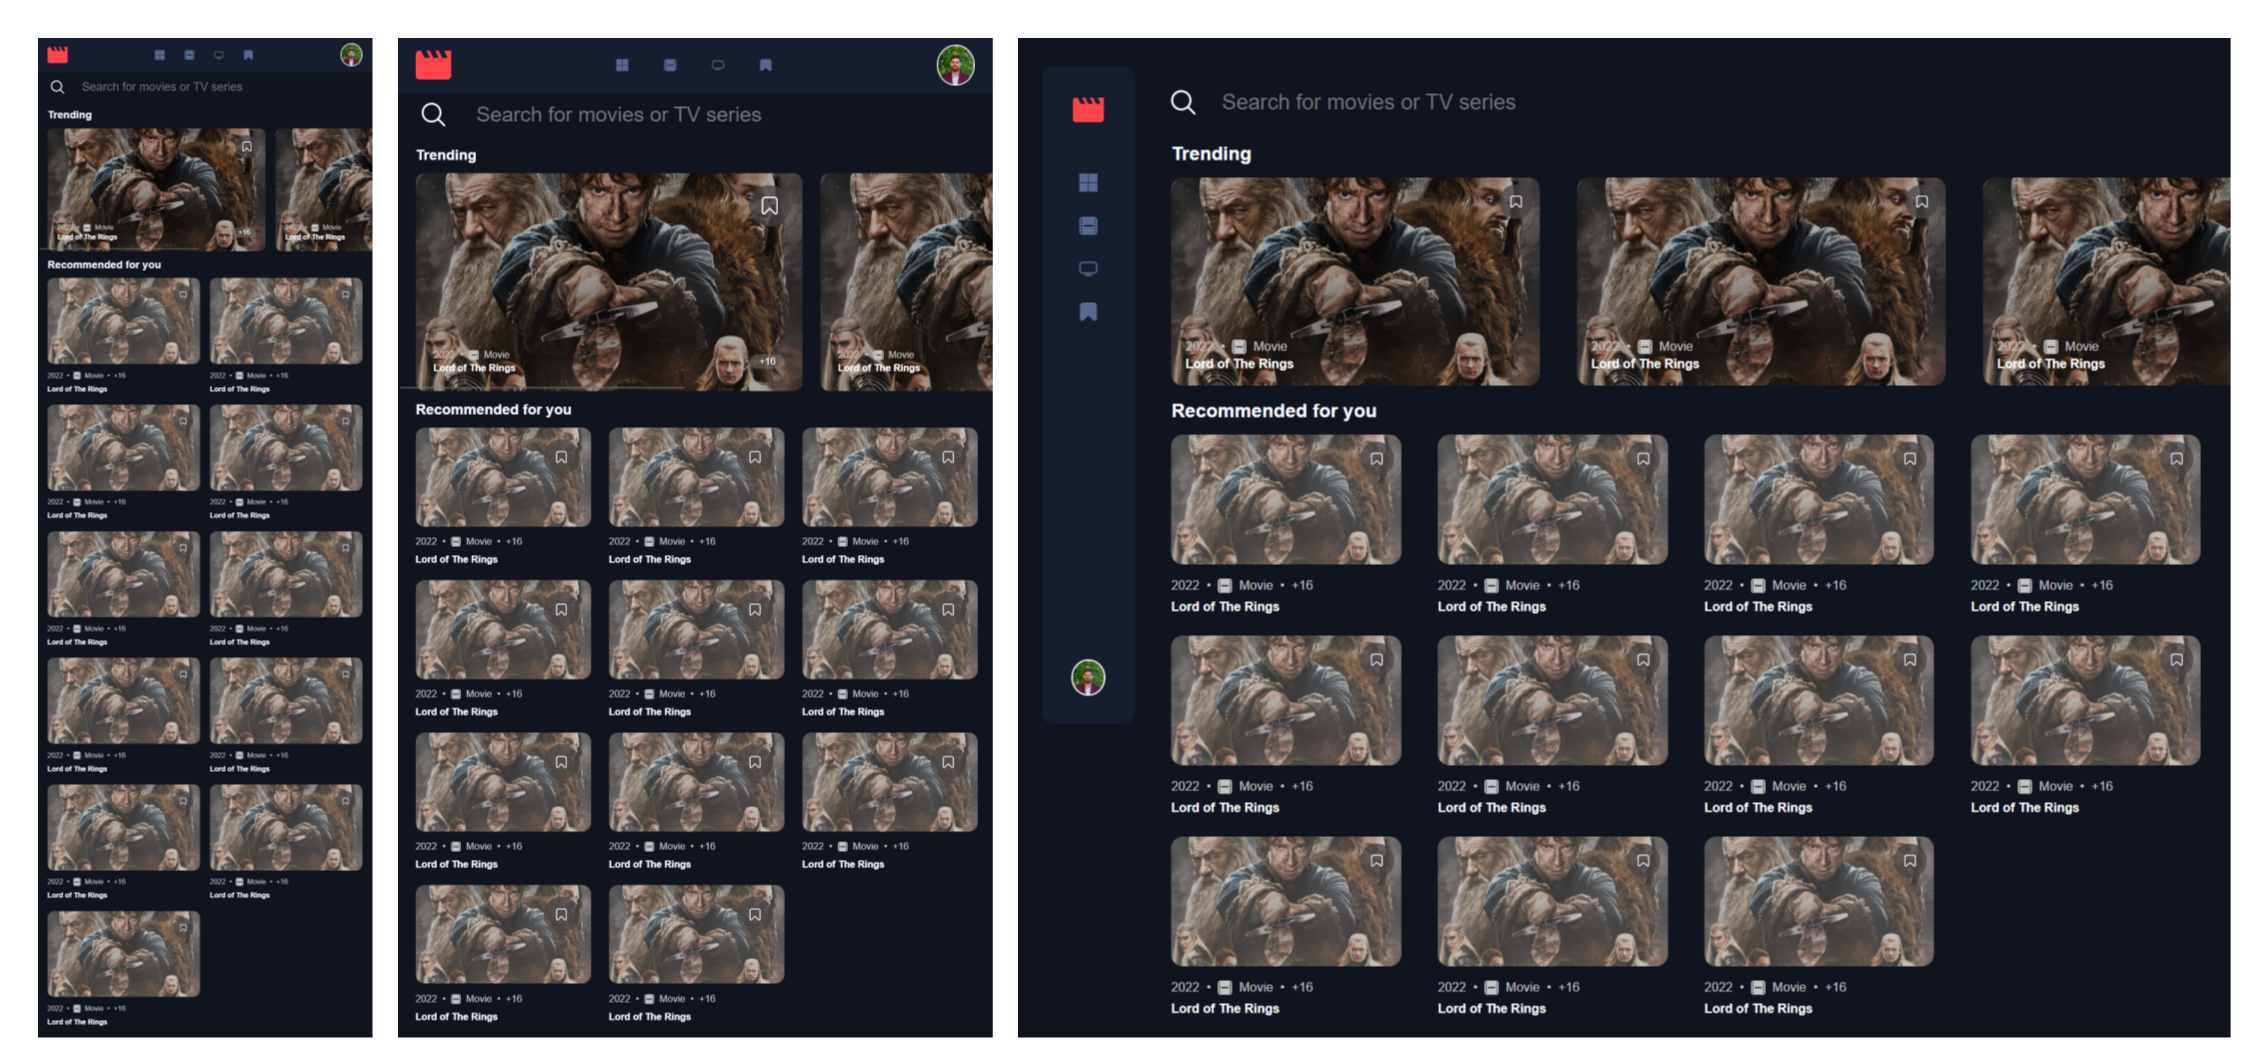Image resolution: width=2243 pixels, height=1050 pixels.
Task: Open the Movies film icon in tablet header
Action: pyautogui.click(x=670, y=65)
